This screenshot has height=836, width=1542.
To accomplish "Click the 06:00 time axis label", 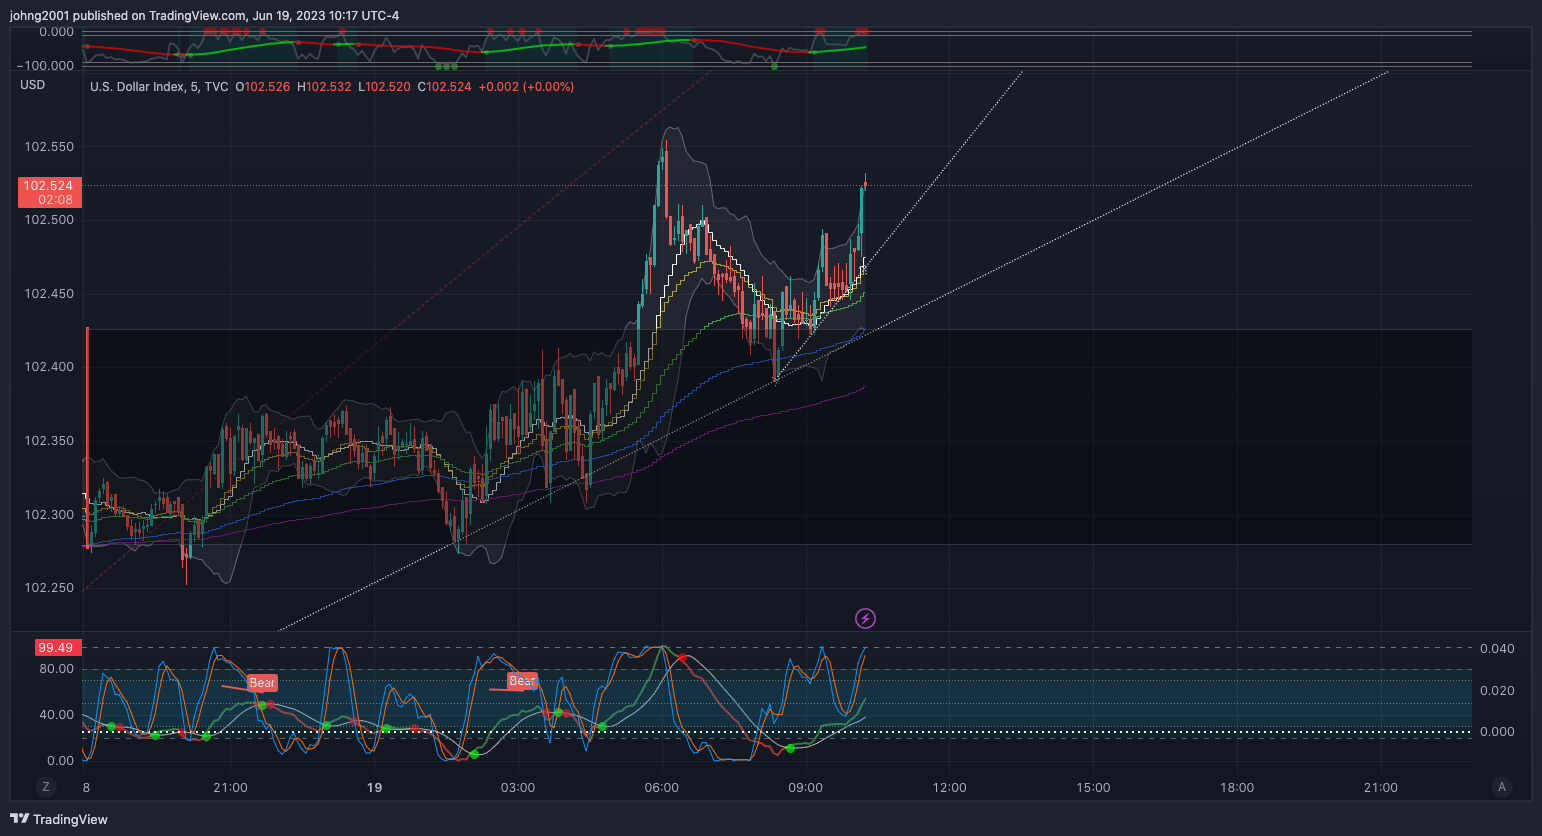I will [662, 788].
